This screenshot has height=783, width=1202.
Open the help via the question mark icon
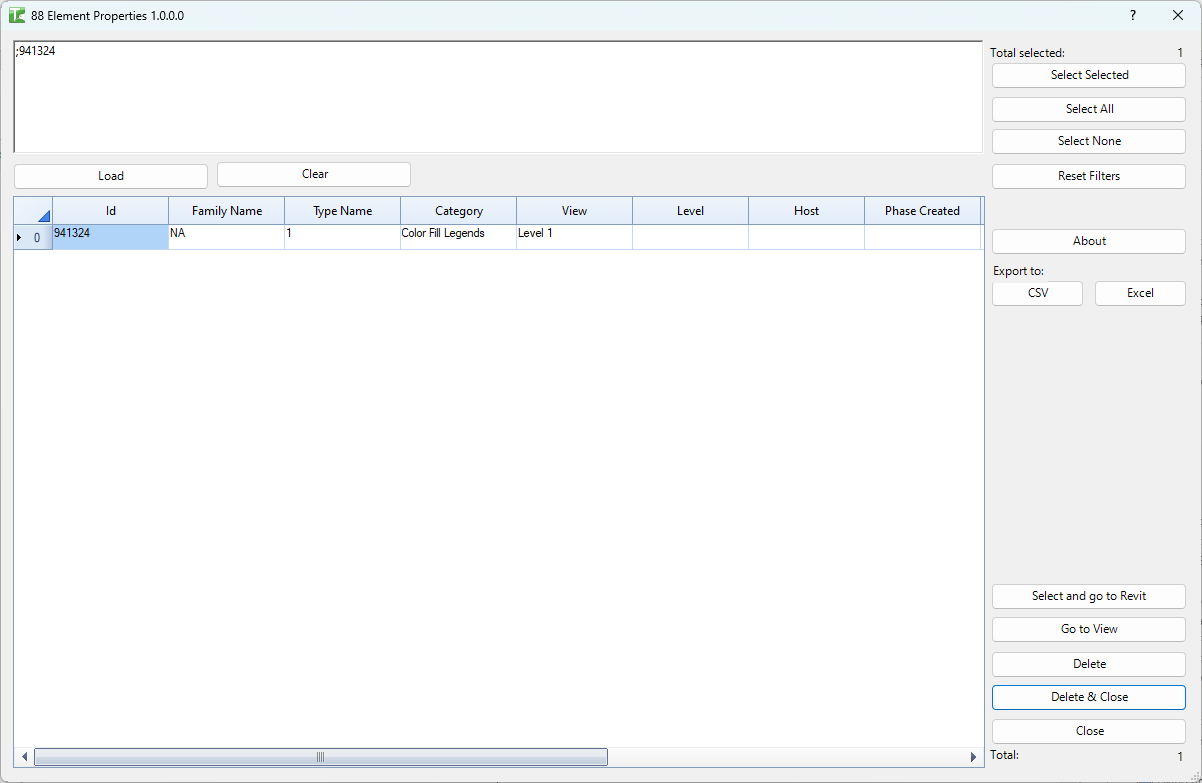(x=1132, y=15)
